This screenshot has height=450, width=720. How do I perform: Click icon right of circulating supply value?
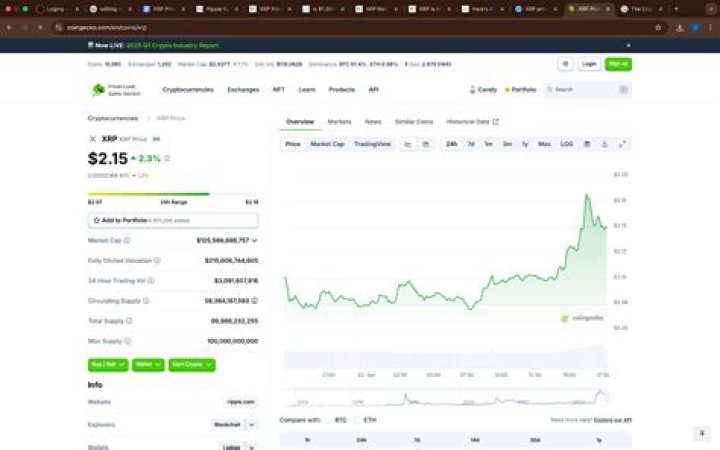pyautogui.click(x=254, y=301)
